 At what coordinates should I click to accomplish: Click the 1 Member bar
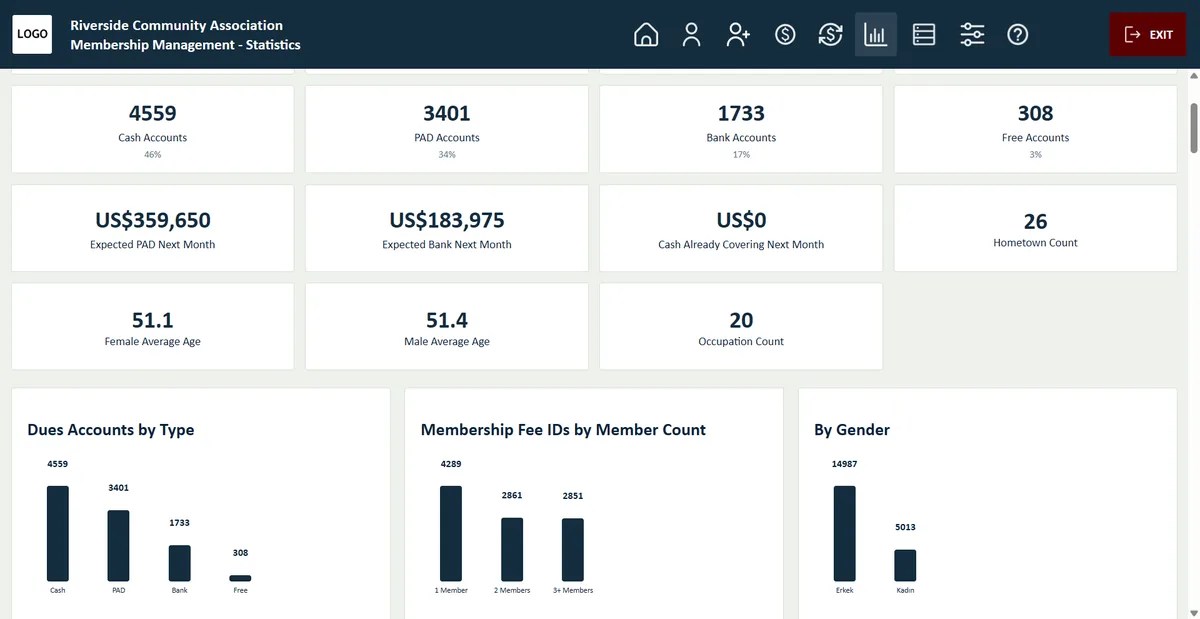(x=451, y=534)
